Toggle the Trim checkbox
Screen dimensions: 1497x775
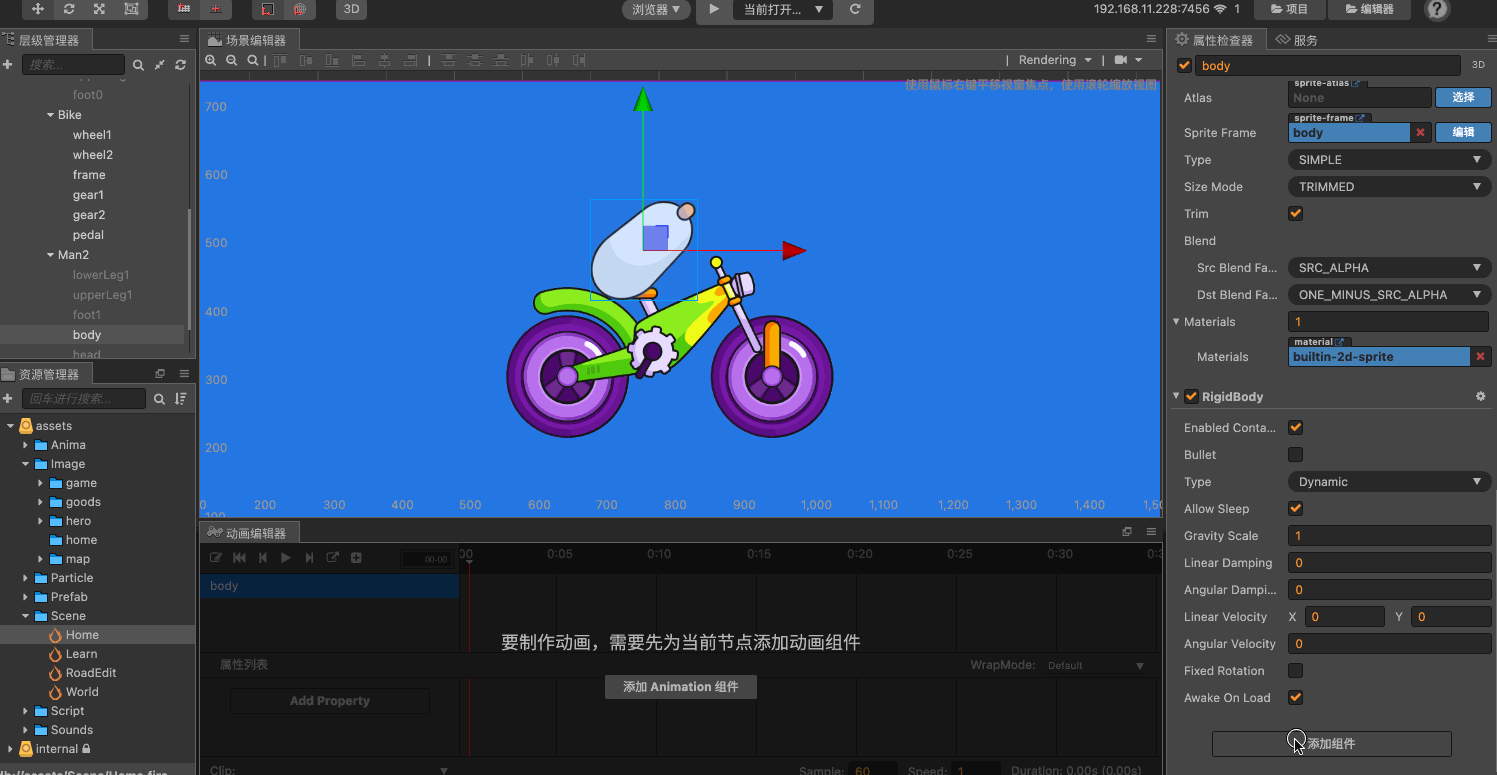[x=1296, y=214]
